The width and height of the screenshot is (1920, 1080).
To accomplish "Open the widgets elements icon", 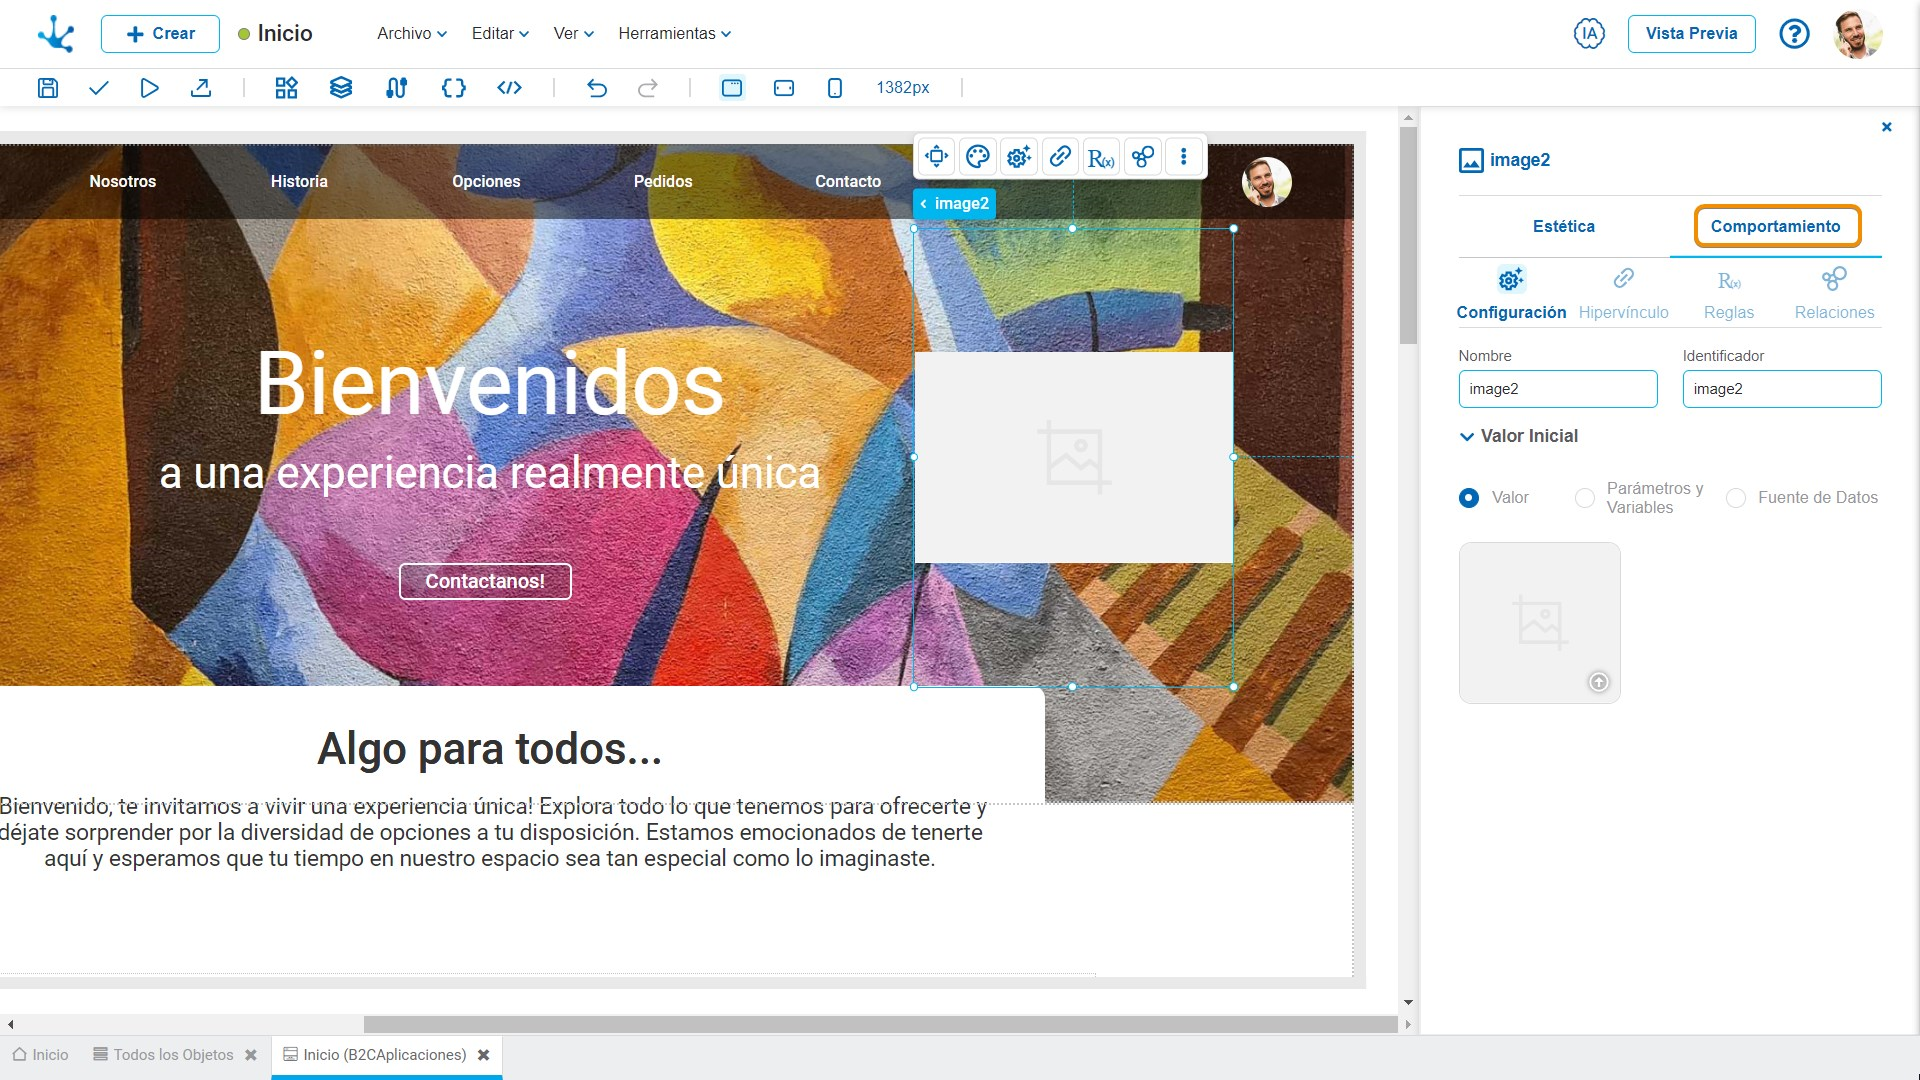I will click(x=287, y=88).
